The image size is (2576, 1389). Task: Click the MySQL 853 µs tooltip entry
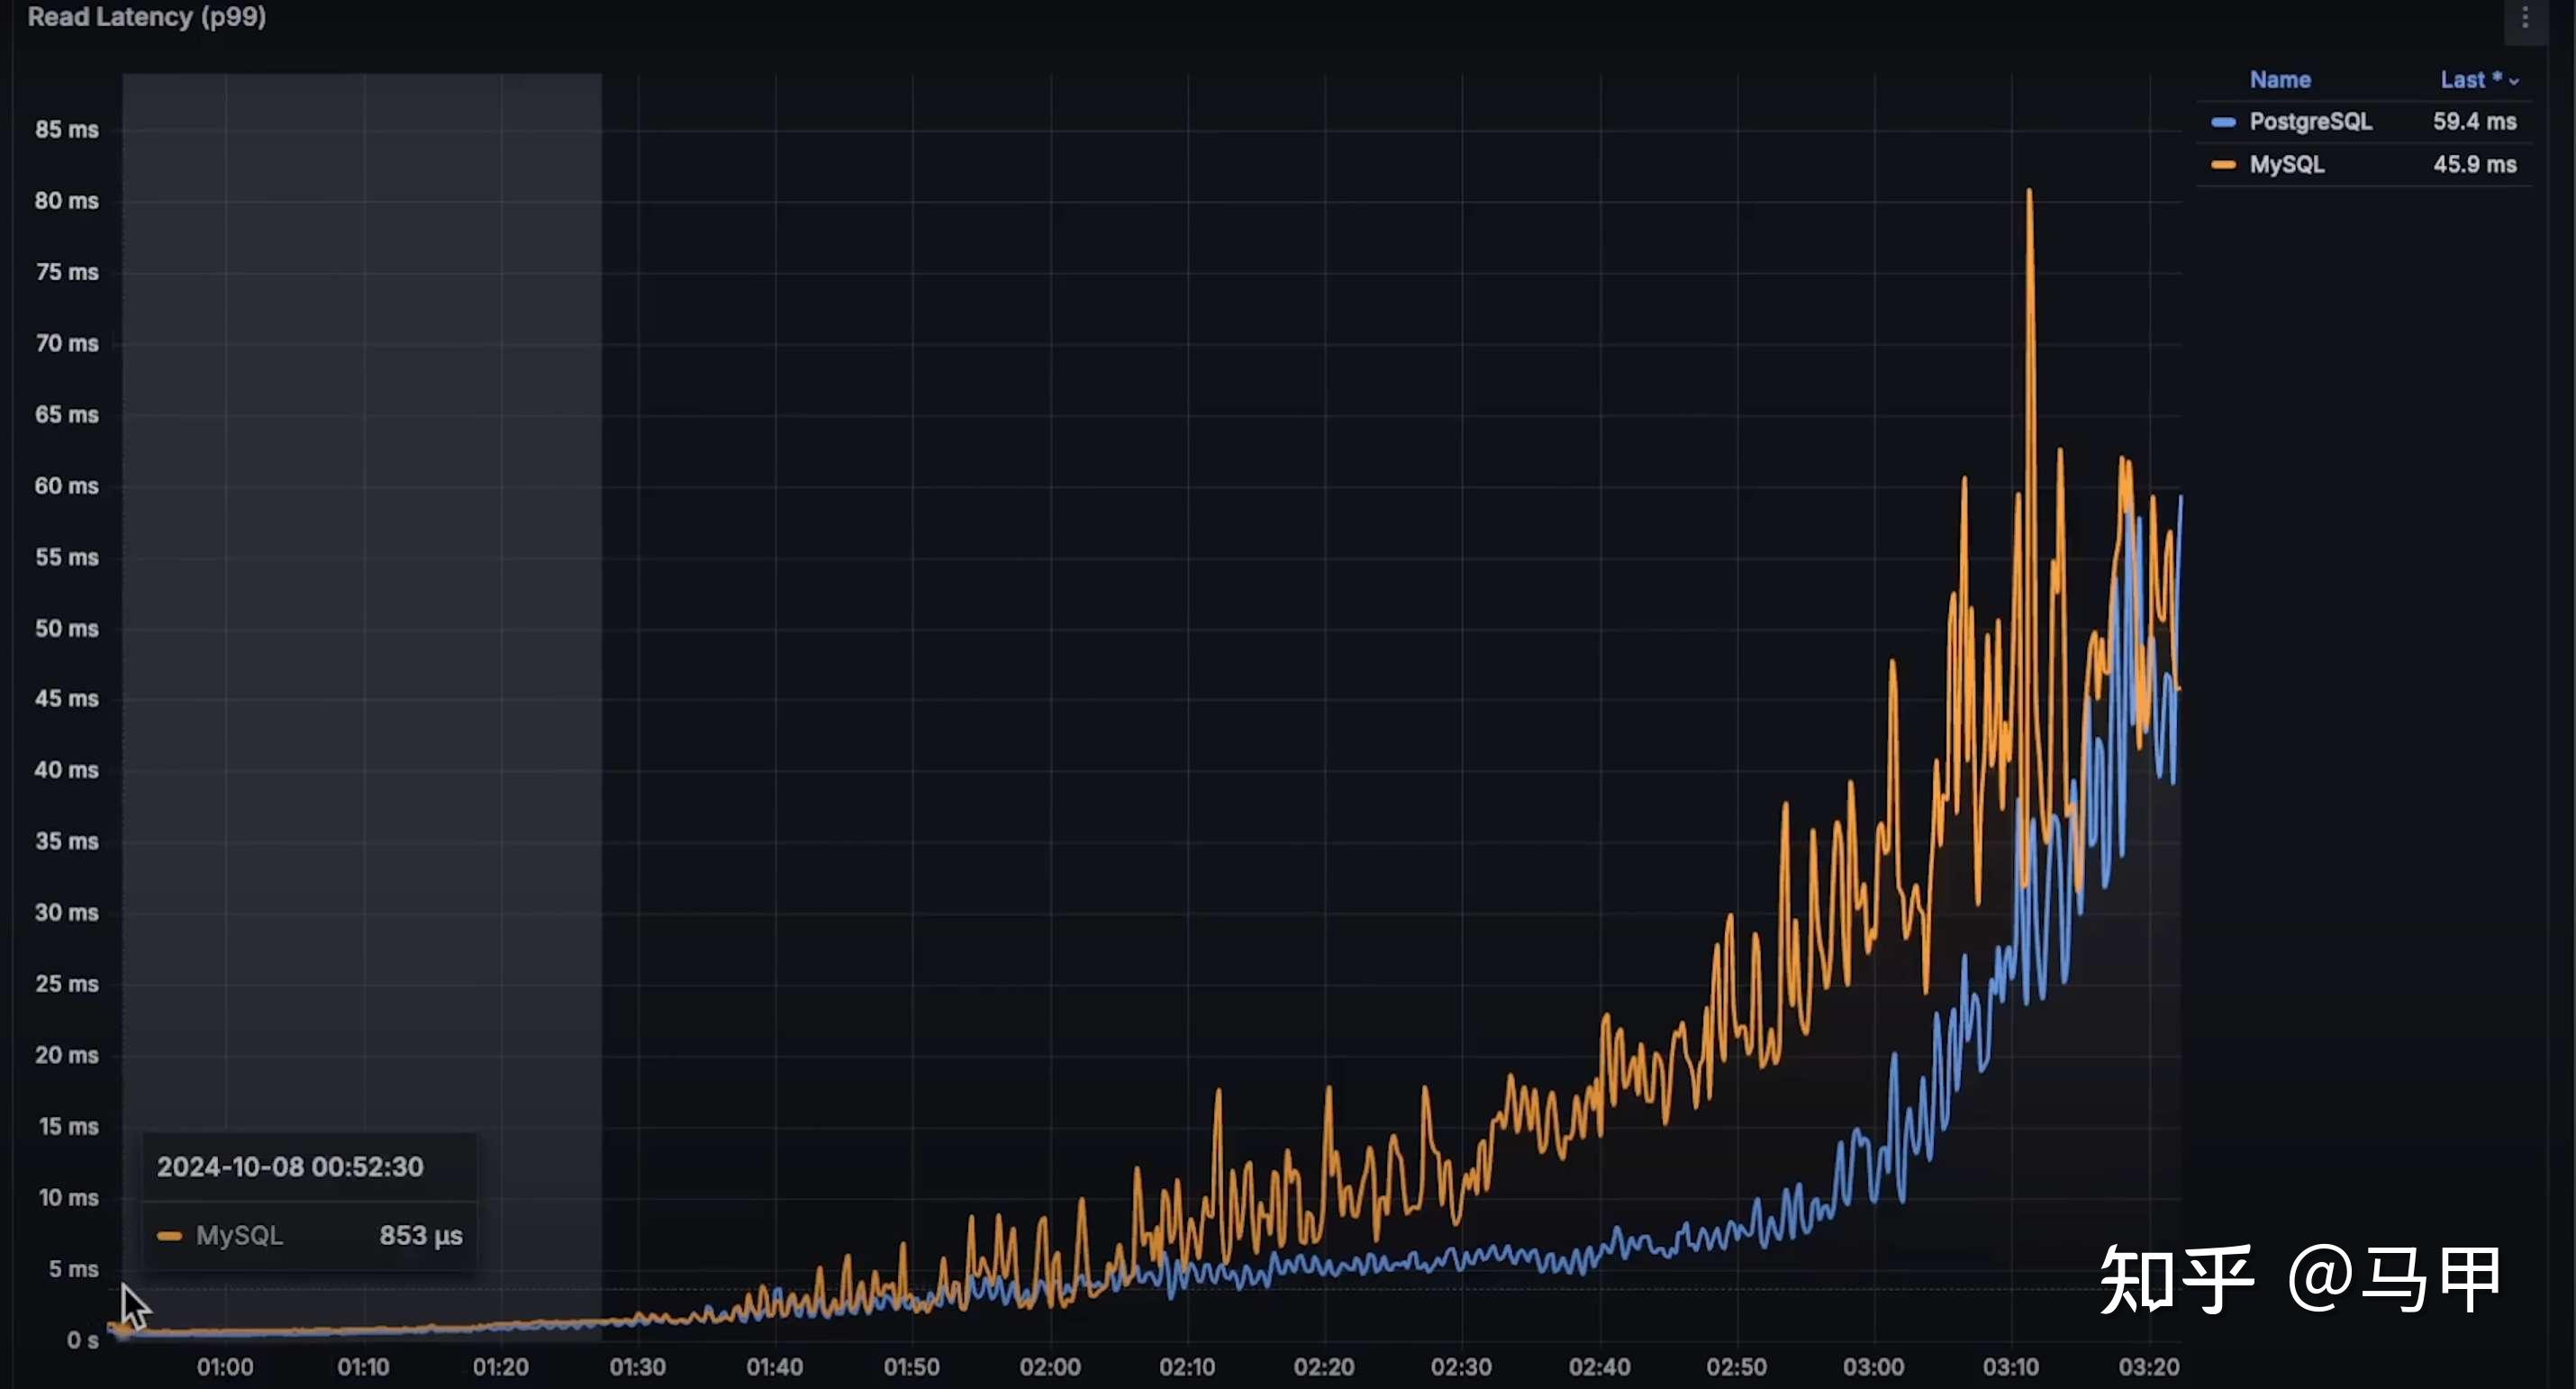click(x=310, y=1236)
